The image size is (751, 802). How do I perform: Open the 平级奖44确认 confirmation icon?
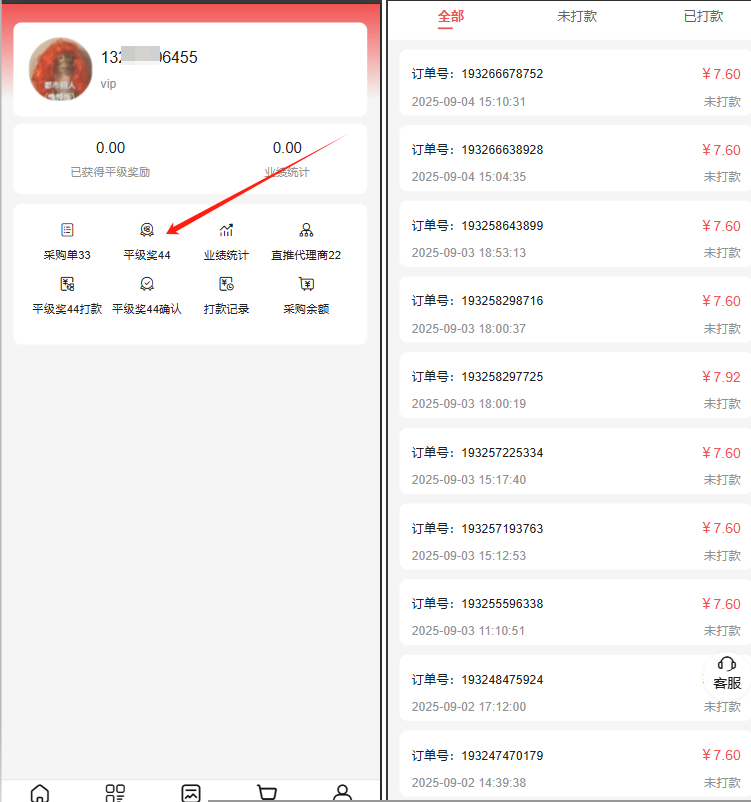[x=147, y=284]
